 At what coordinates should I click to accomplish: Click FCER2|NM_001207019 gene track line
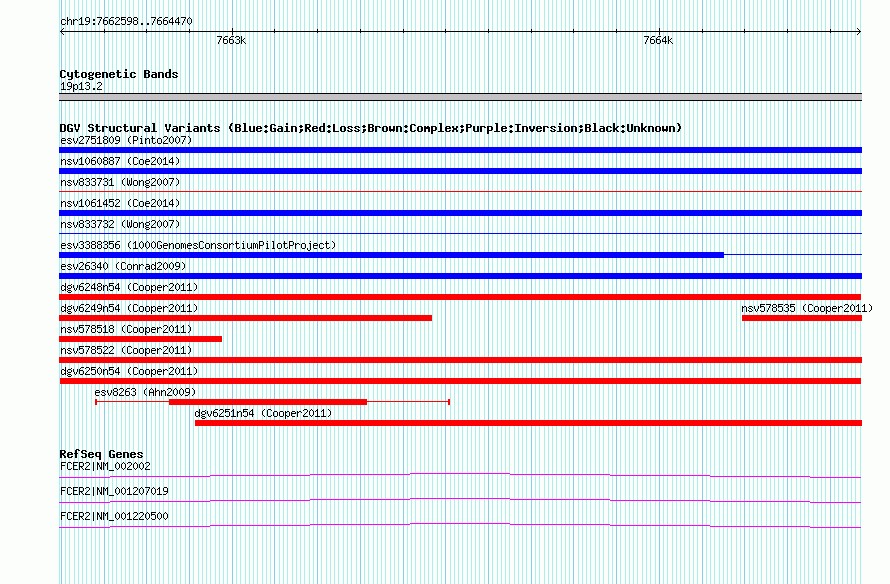(x=460, y=501)
